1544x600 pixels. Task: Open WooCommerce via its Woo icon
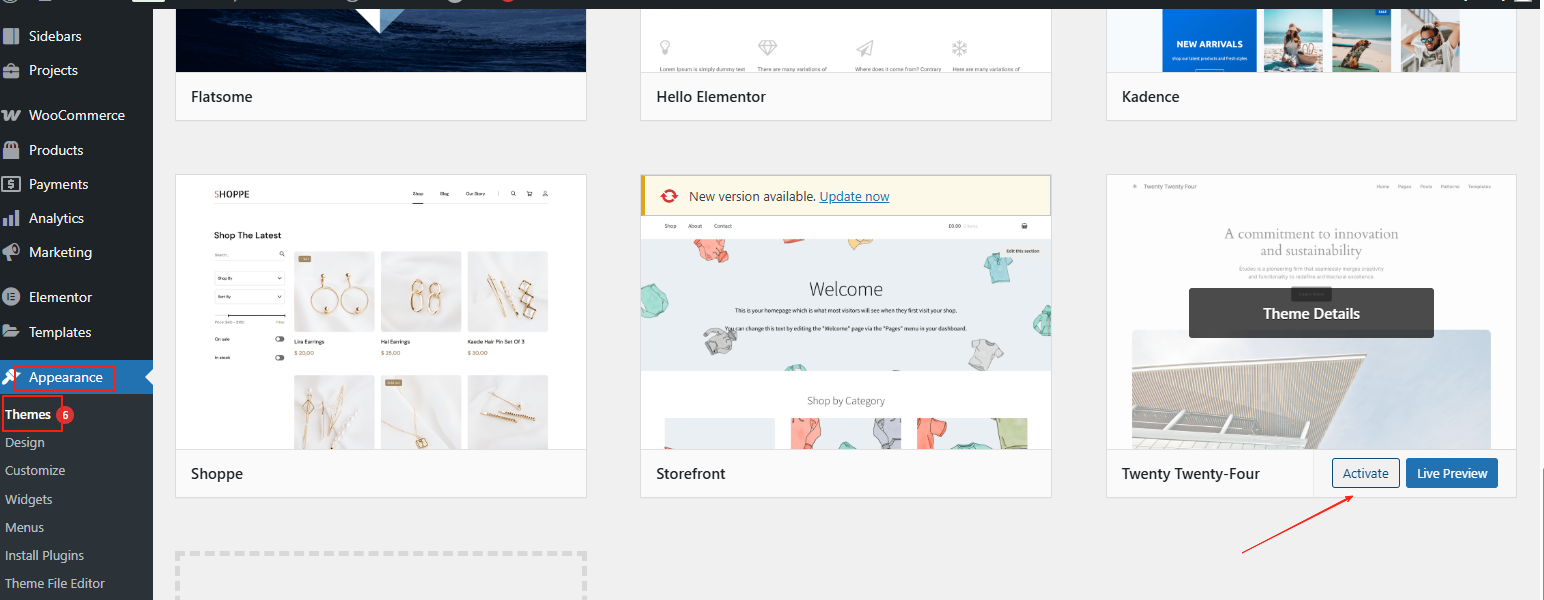[x=11, y=115]
